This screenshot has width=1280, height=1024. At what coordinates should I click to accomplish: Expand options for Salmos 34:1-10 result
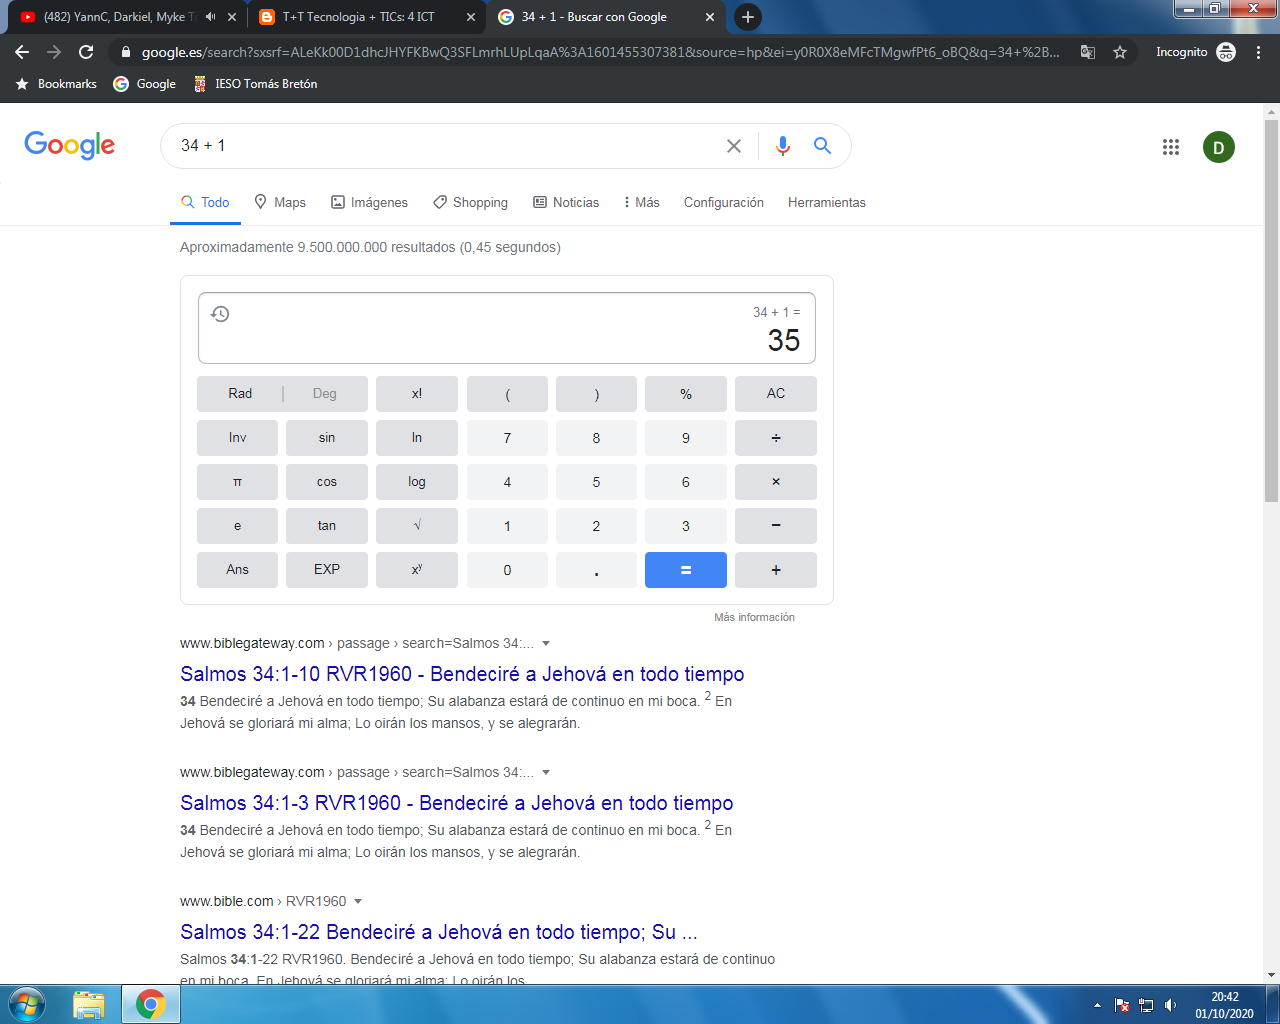click(x=546, y=644)
